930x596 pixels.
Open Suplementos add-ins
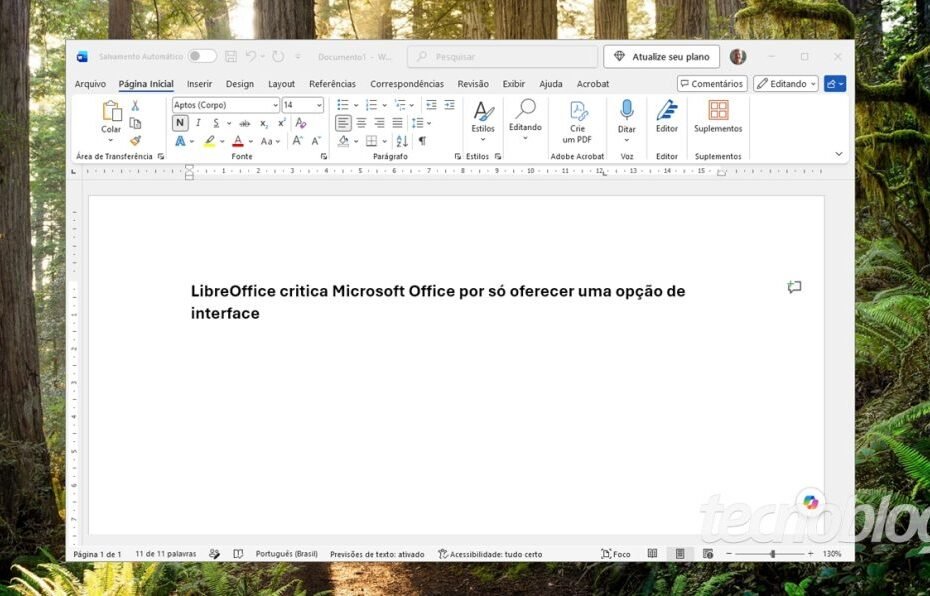(x=718, y=116)
